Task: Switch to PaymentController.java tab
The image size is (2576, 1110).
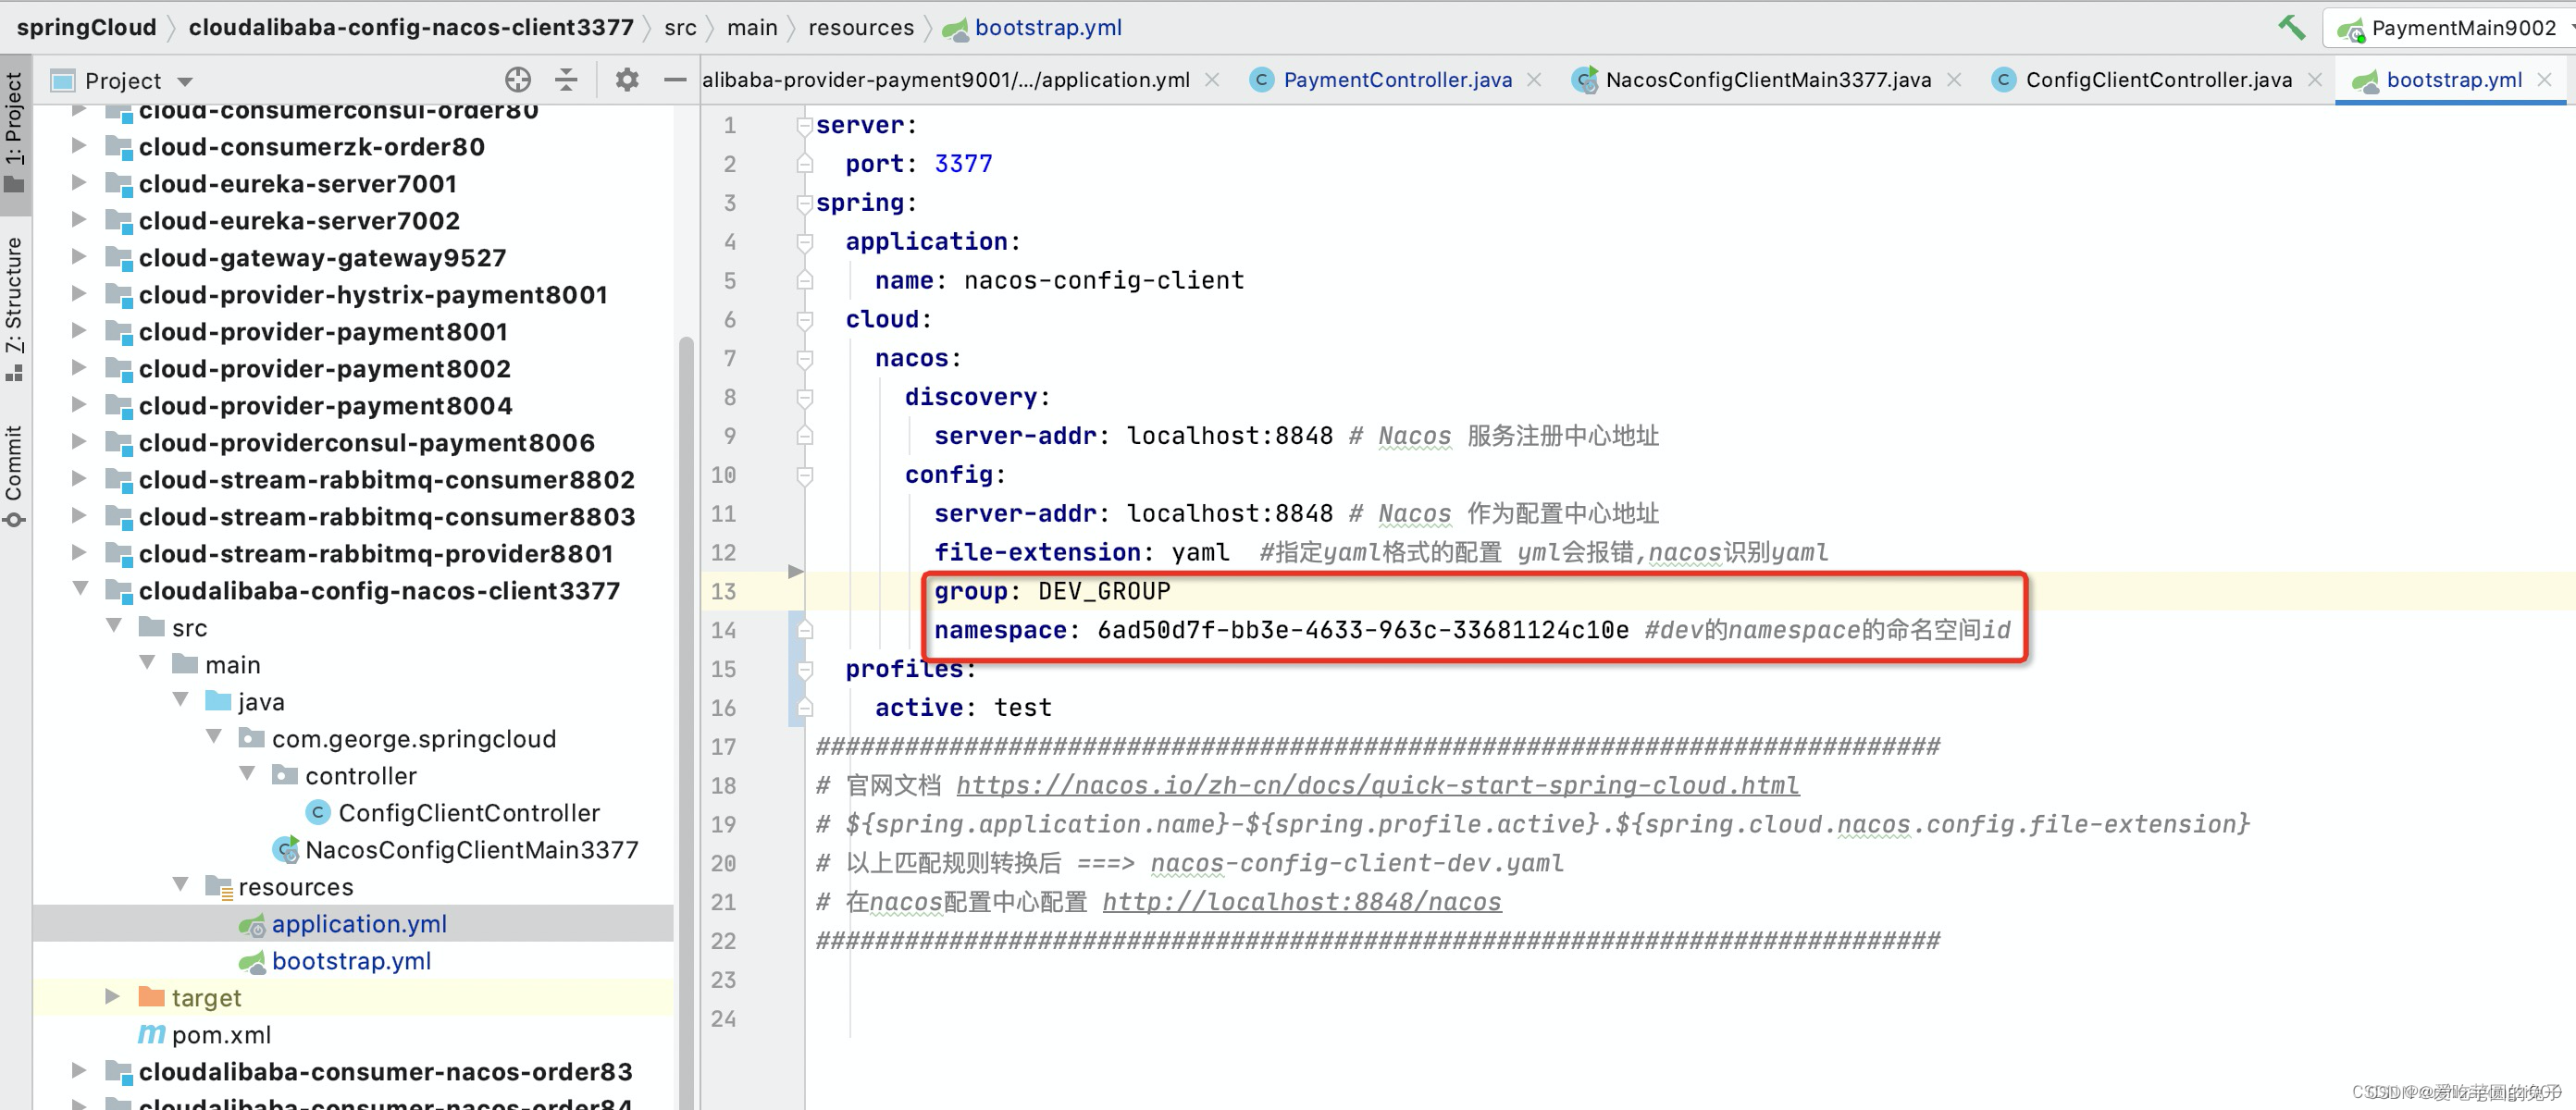Action: [x=1397, y=80]
